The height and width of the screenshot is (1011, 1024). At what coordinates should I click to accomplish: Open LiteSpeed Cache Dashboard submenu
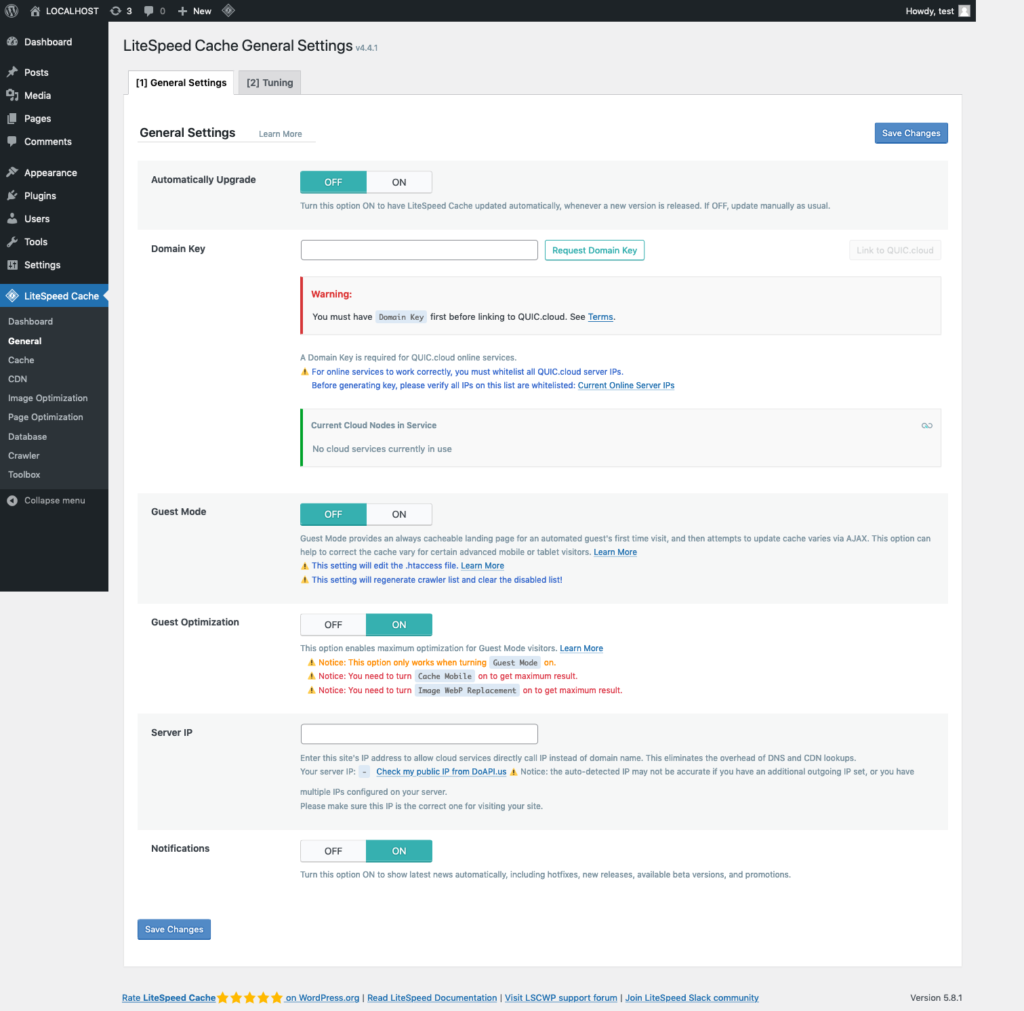click(x=30, y=321)
